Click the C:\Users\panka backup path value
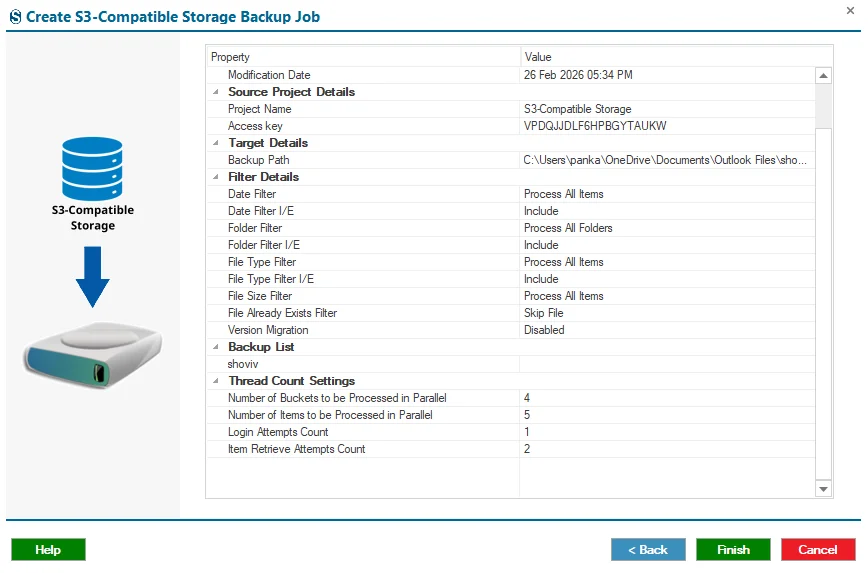868x573 pixels. 665,160
